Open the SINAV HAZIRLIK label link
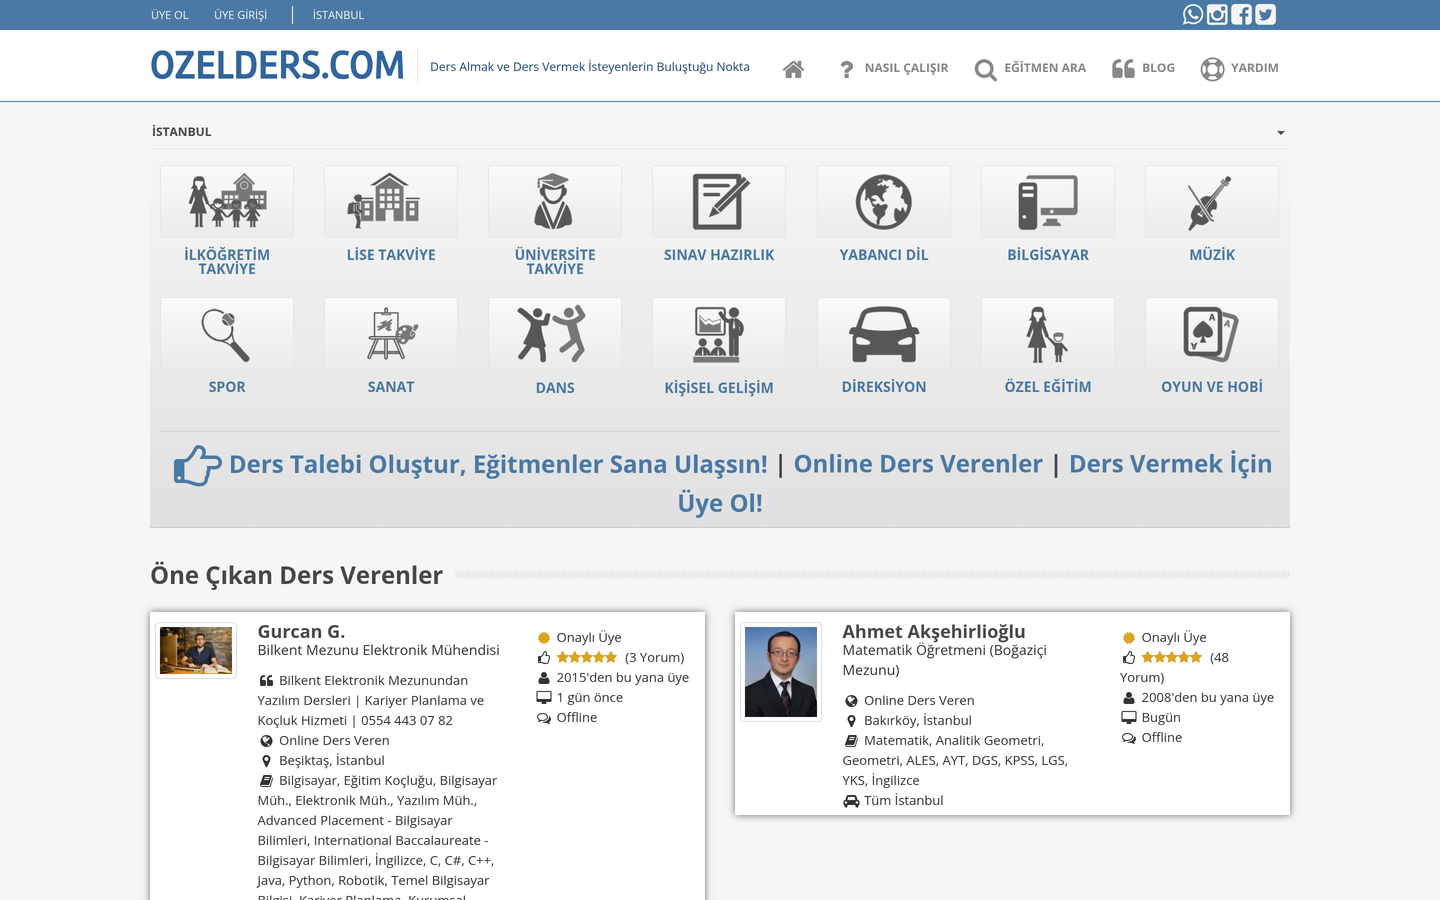This screenshot has width=1440, height=900. 719,255
